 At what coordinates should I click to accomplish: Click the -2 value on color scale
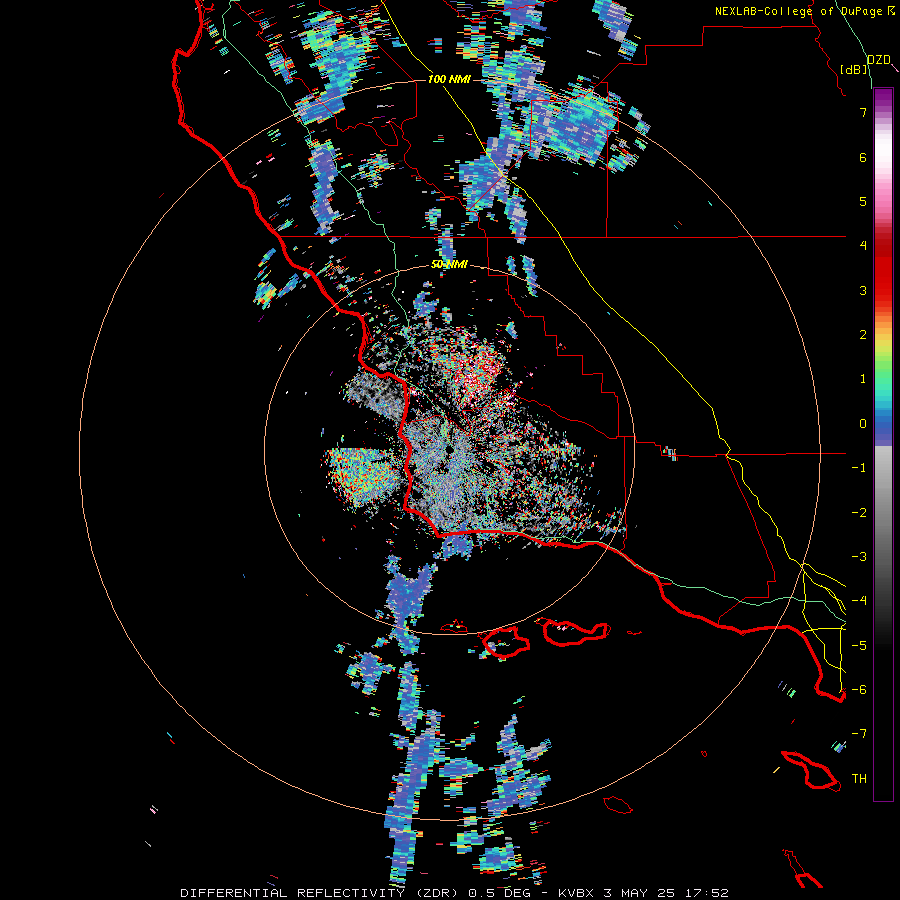[859, 512]
